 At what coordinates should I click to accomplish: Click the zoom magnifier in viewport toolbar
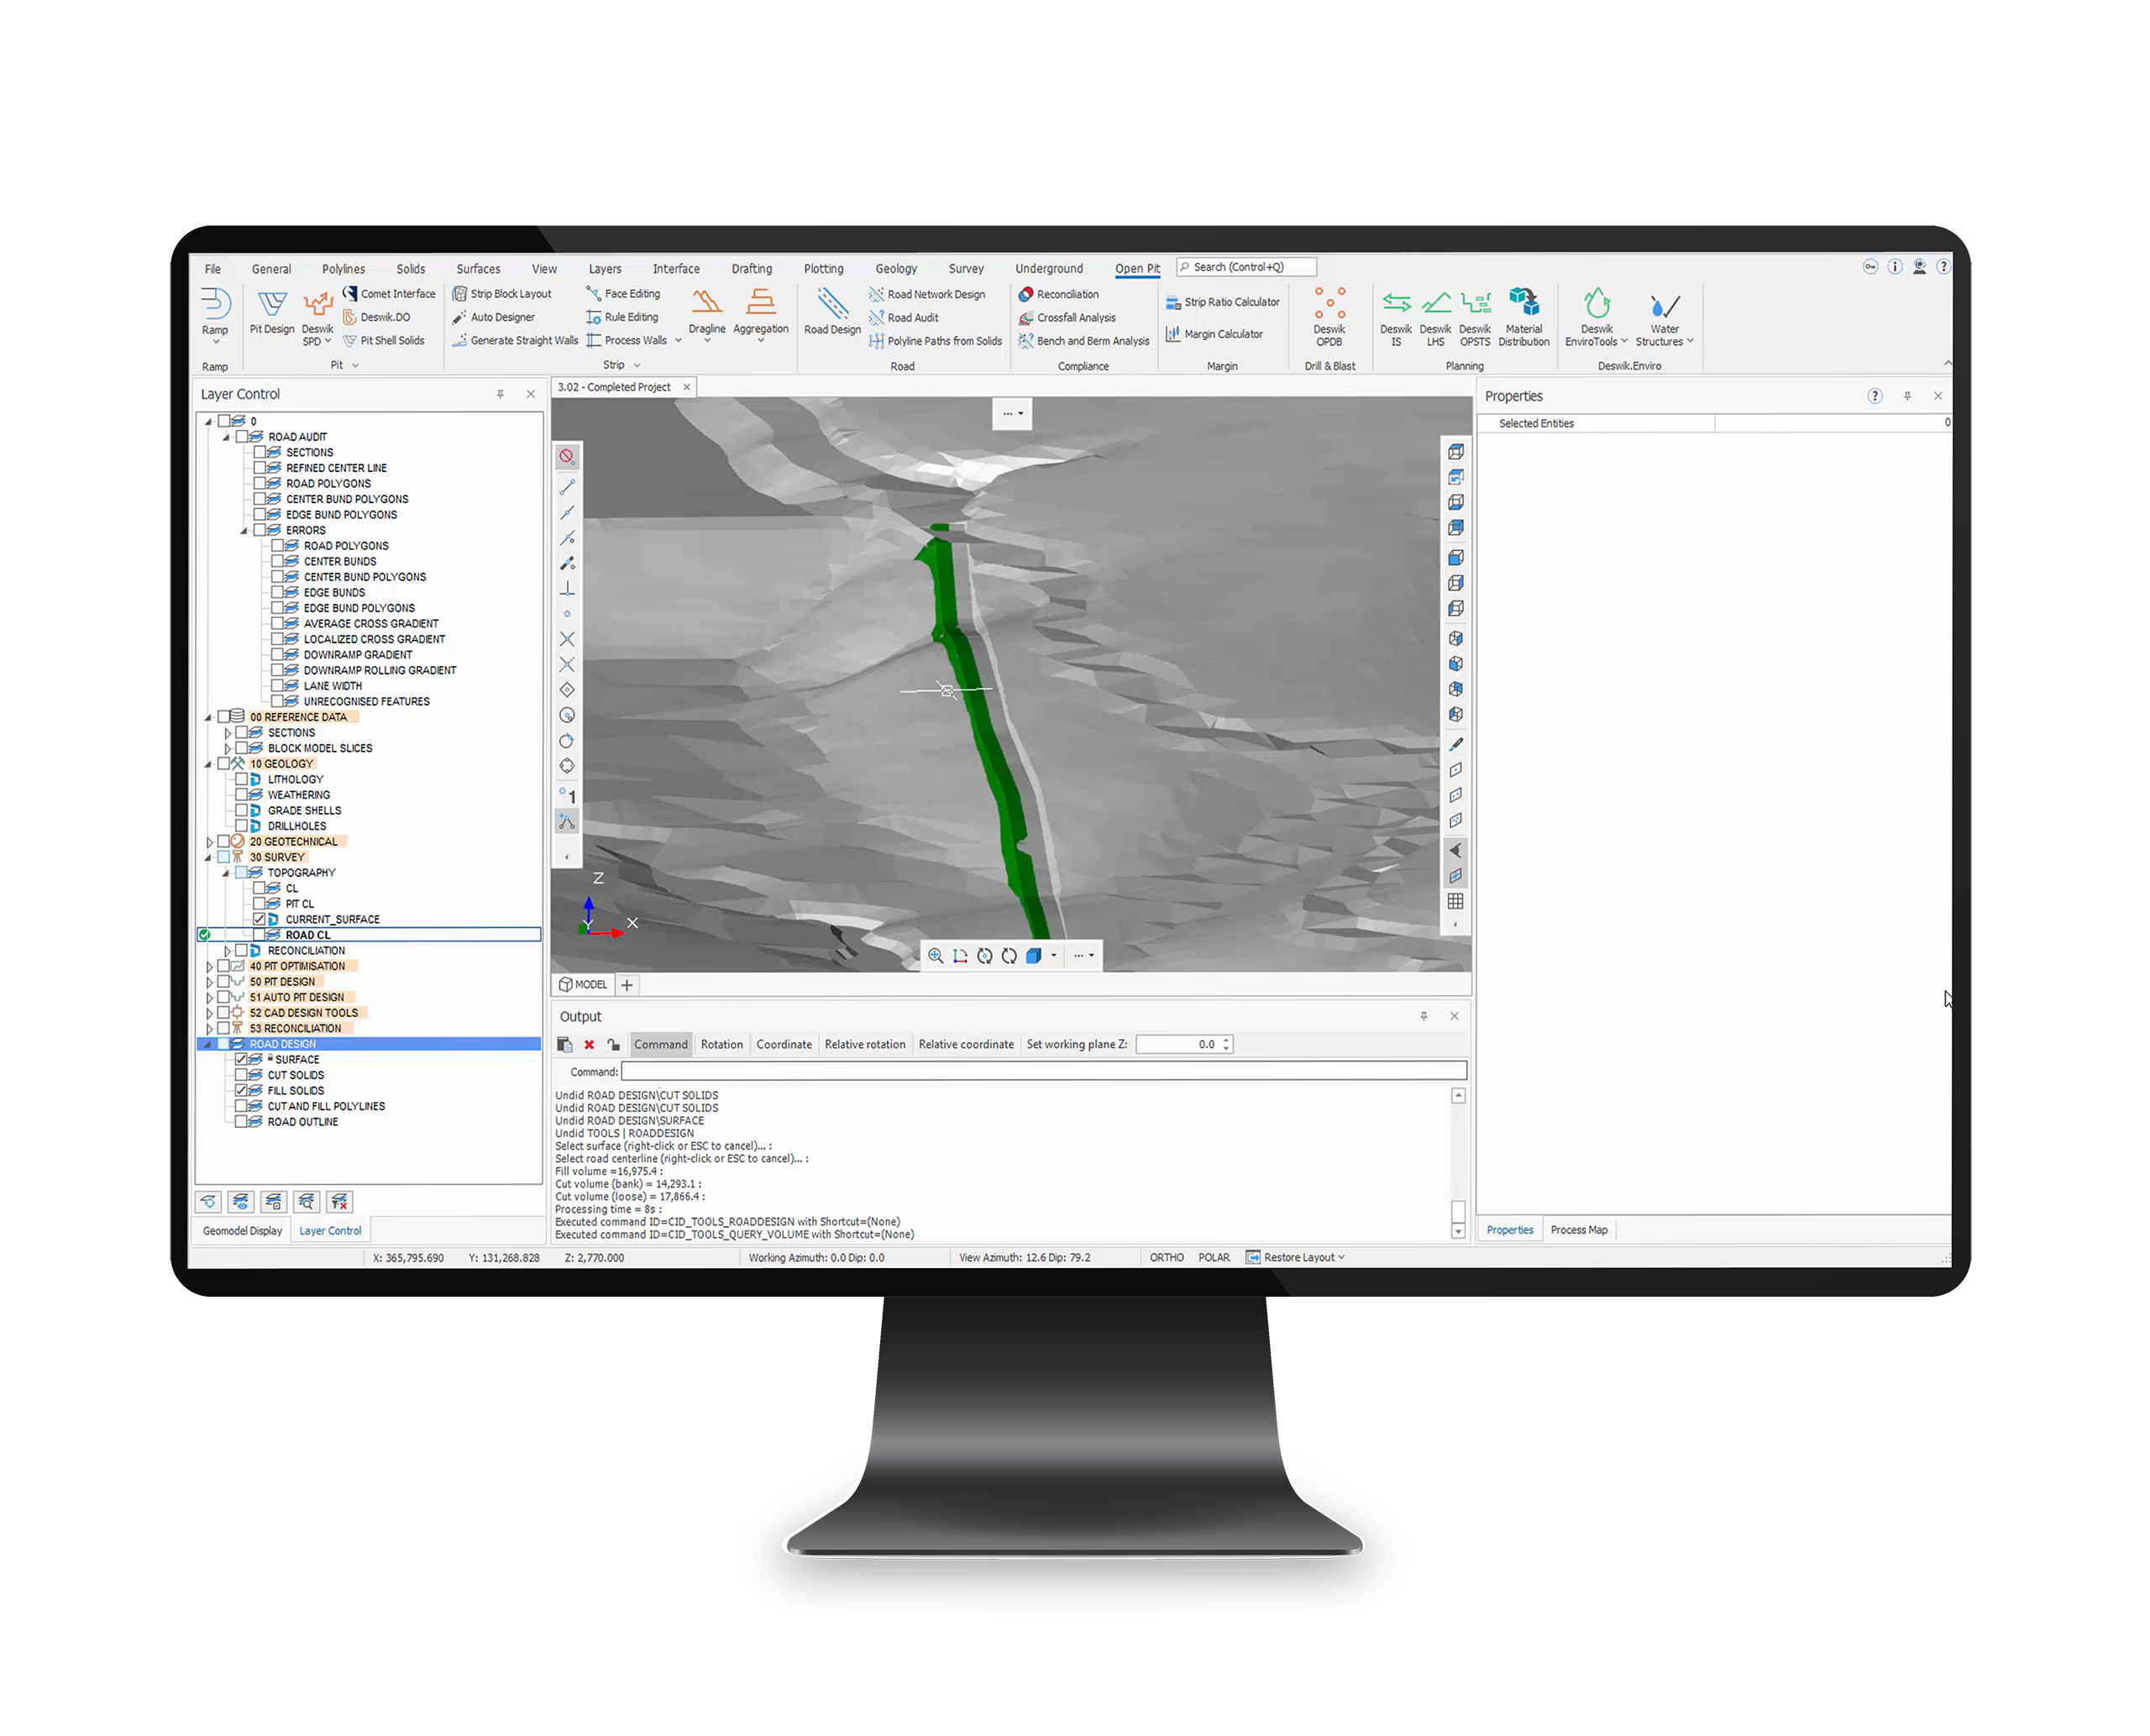tap(935, 956)
